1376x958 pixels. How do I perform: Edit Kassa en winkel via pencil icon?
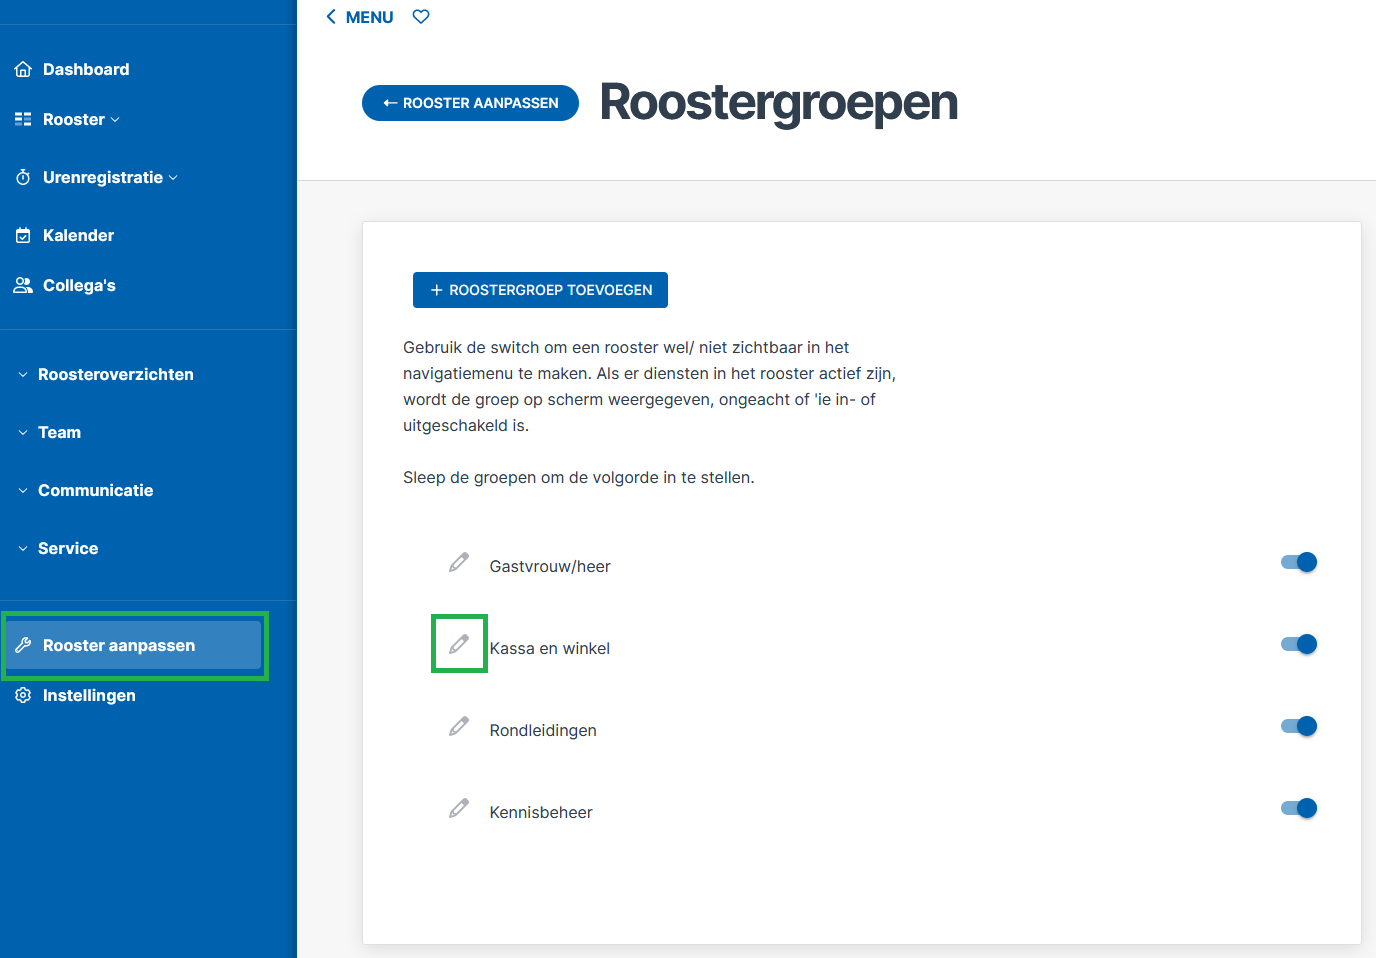[459, 644]
